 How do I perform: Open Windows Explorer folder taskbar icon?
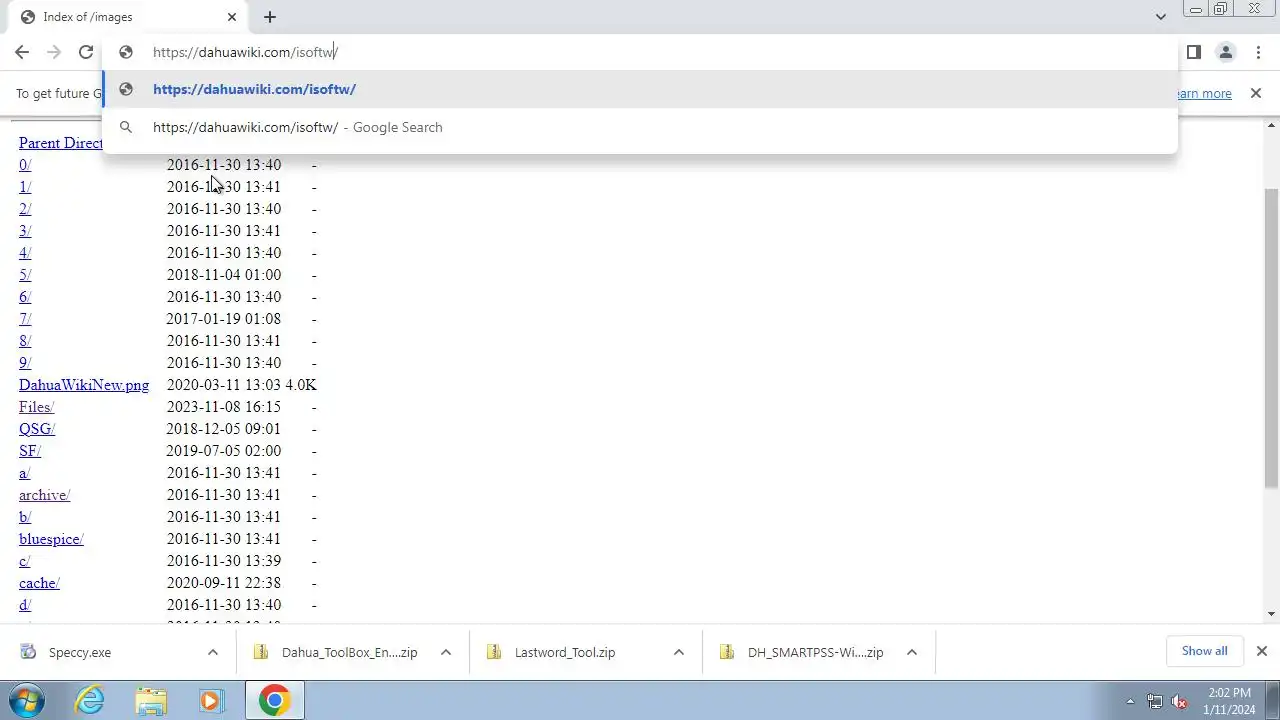pyautogui.click(x=151, y=700)
